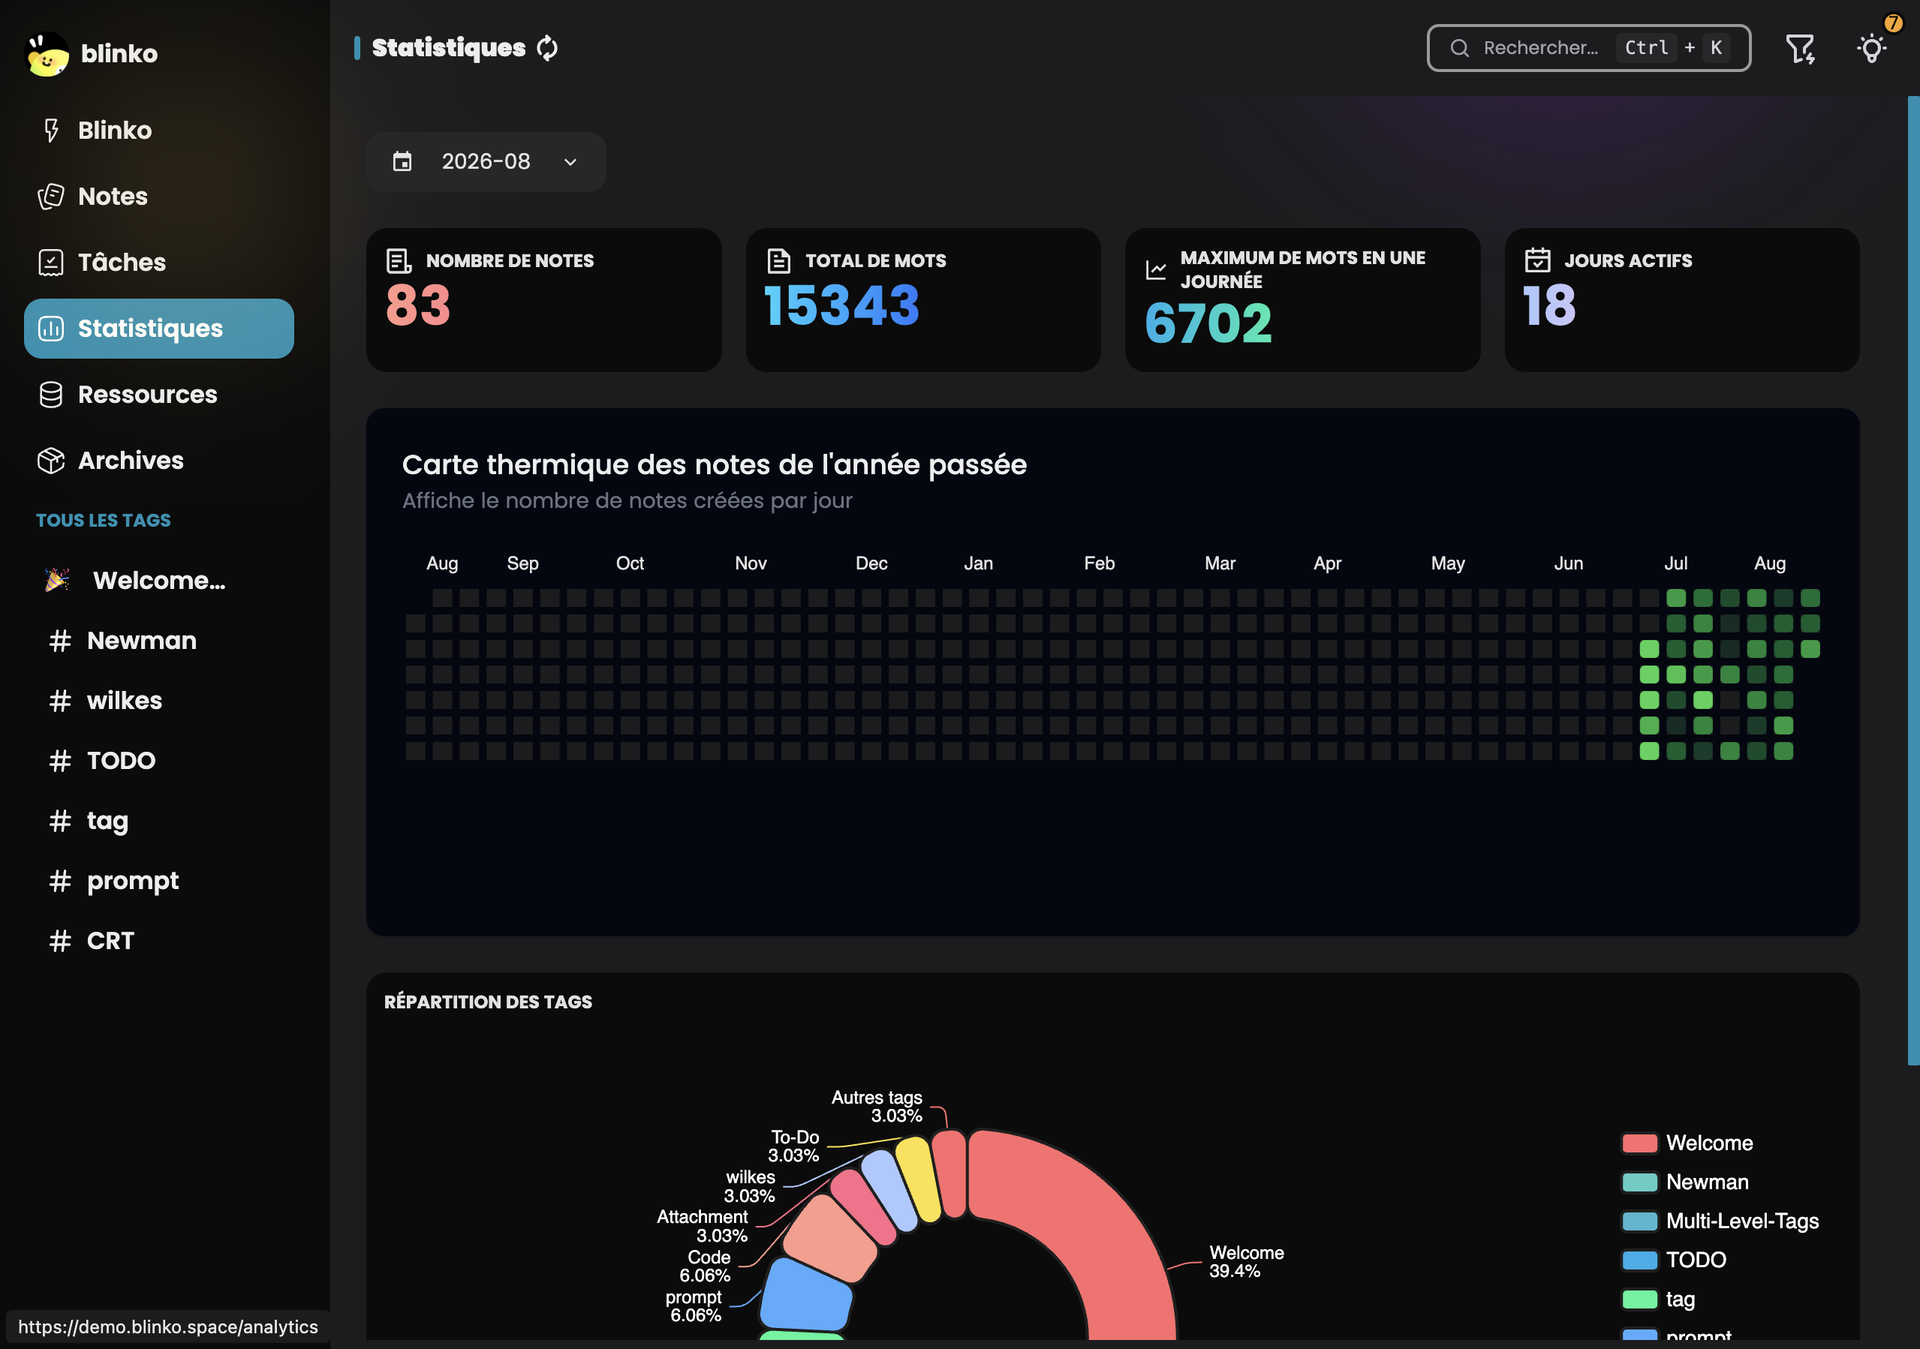This screenshot has height=1349, width=1920.
Task: Toggle TODO legend color swatch
Action: 1639,1260
